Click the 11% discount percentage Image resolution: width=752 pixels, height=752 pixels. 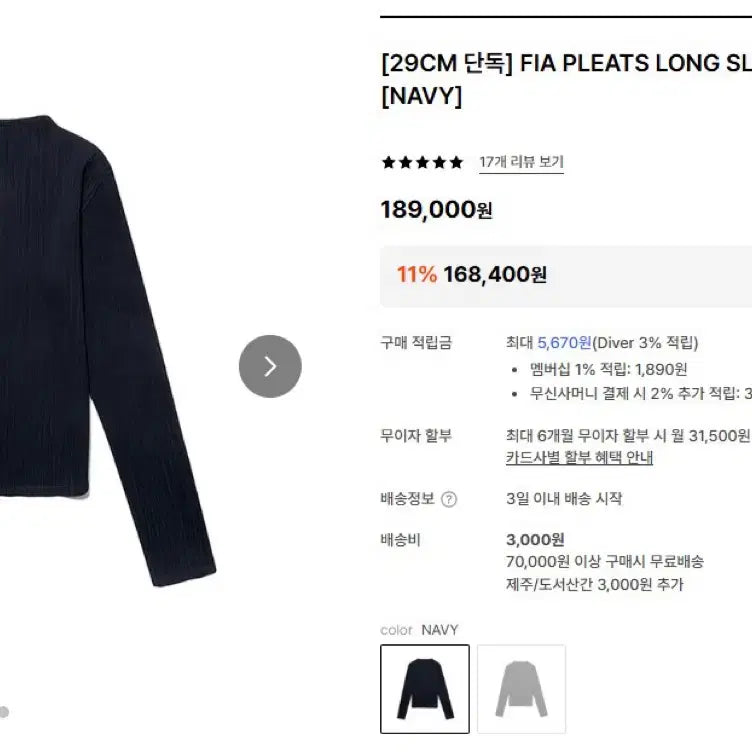click(416, 274)
